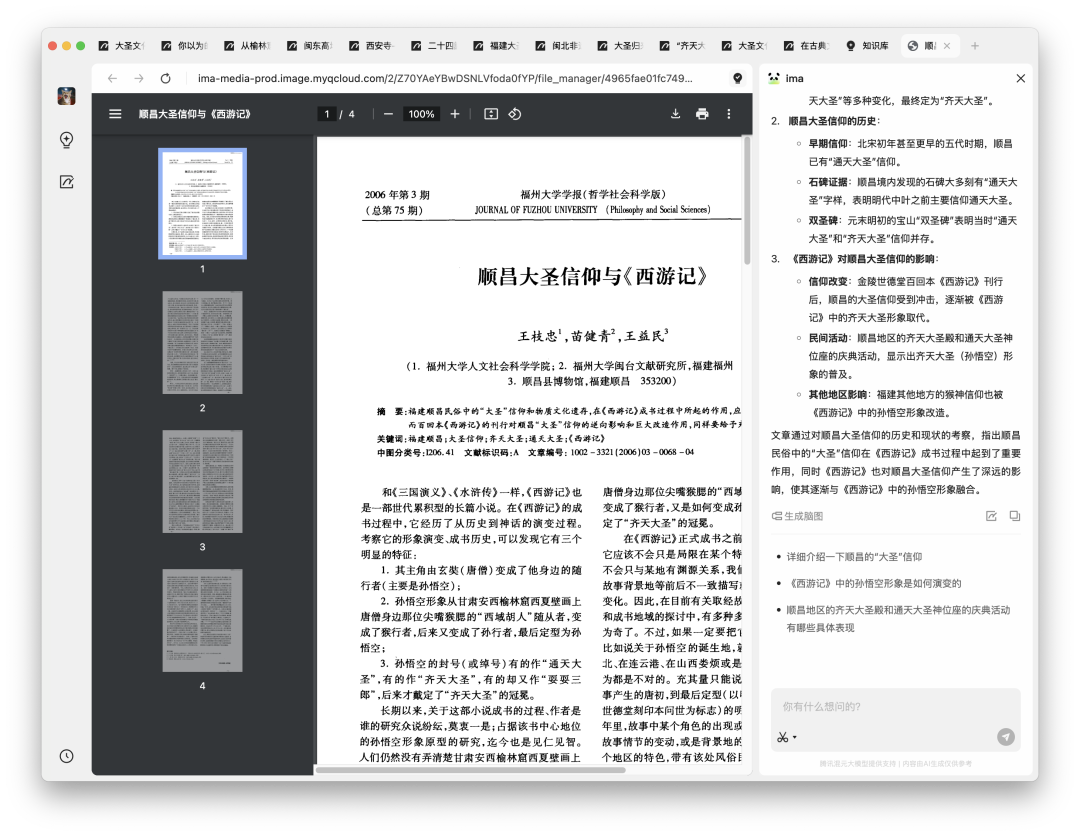Switch to the 你以为 tab

(185, 45)
